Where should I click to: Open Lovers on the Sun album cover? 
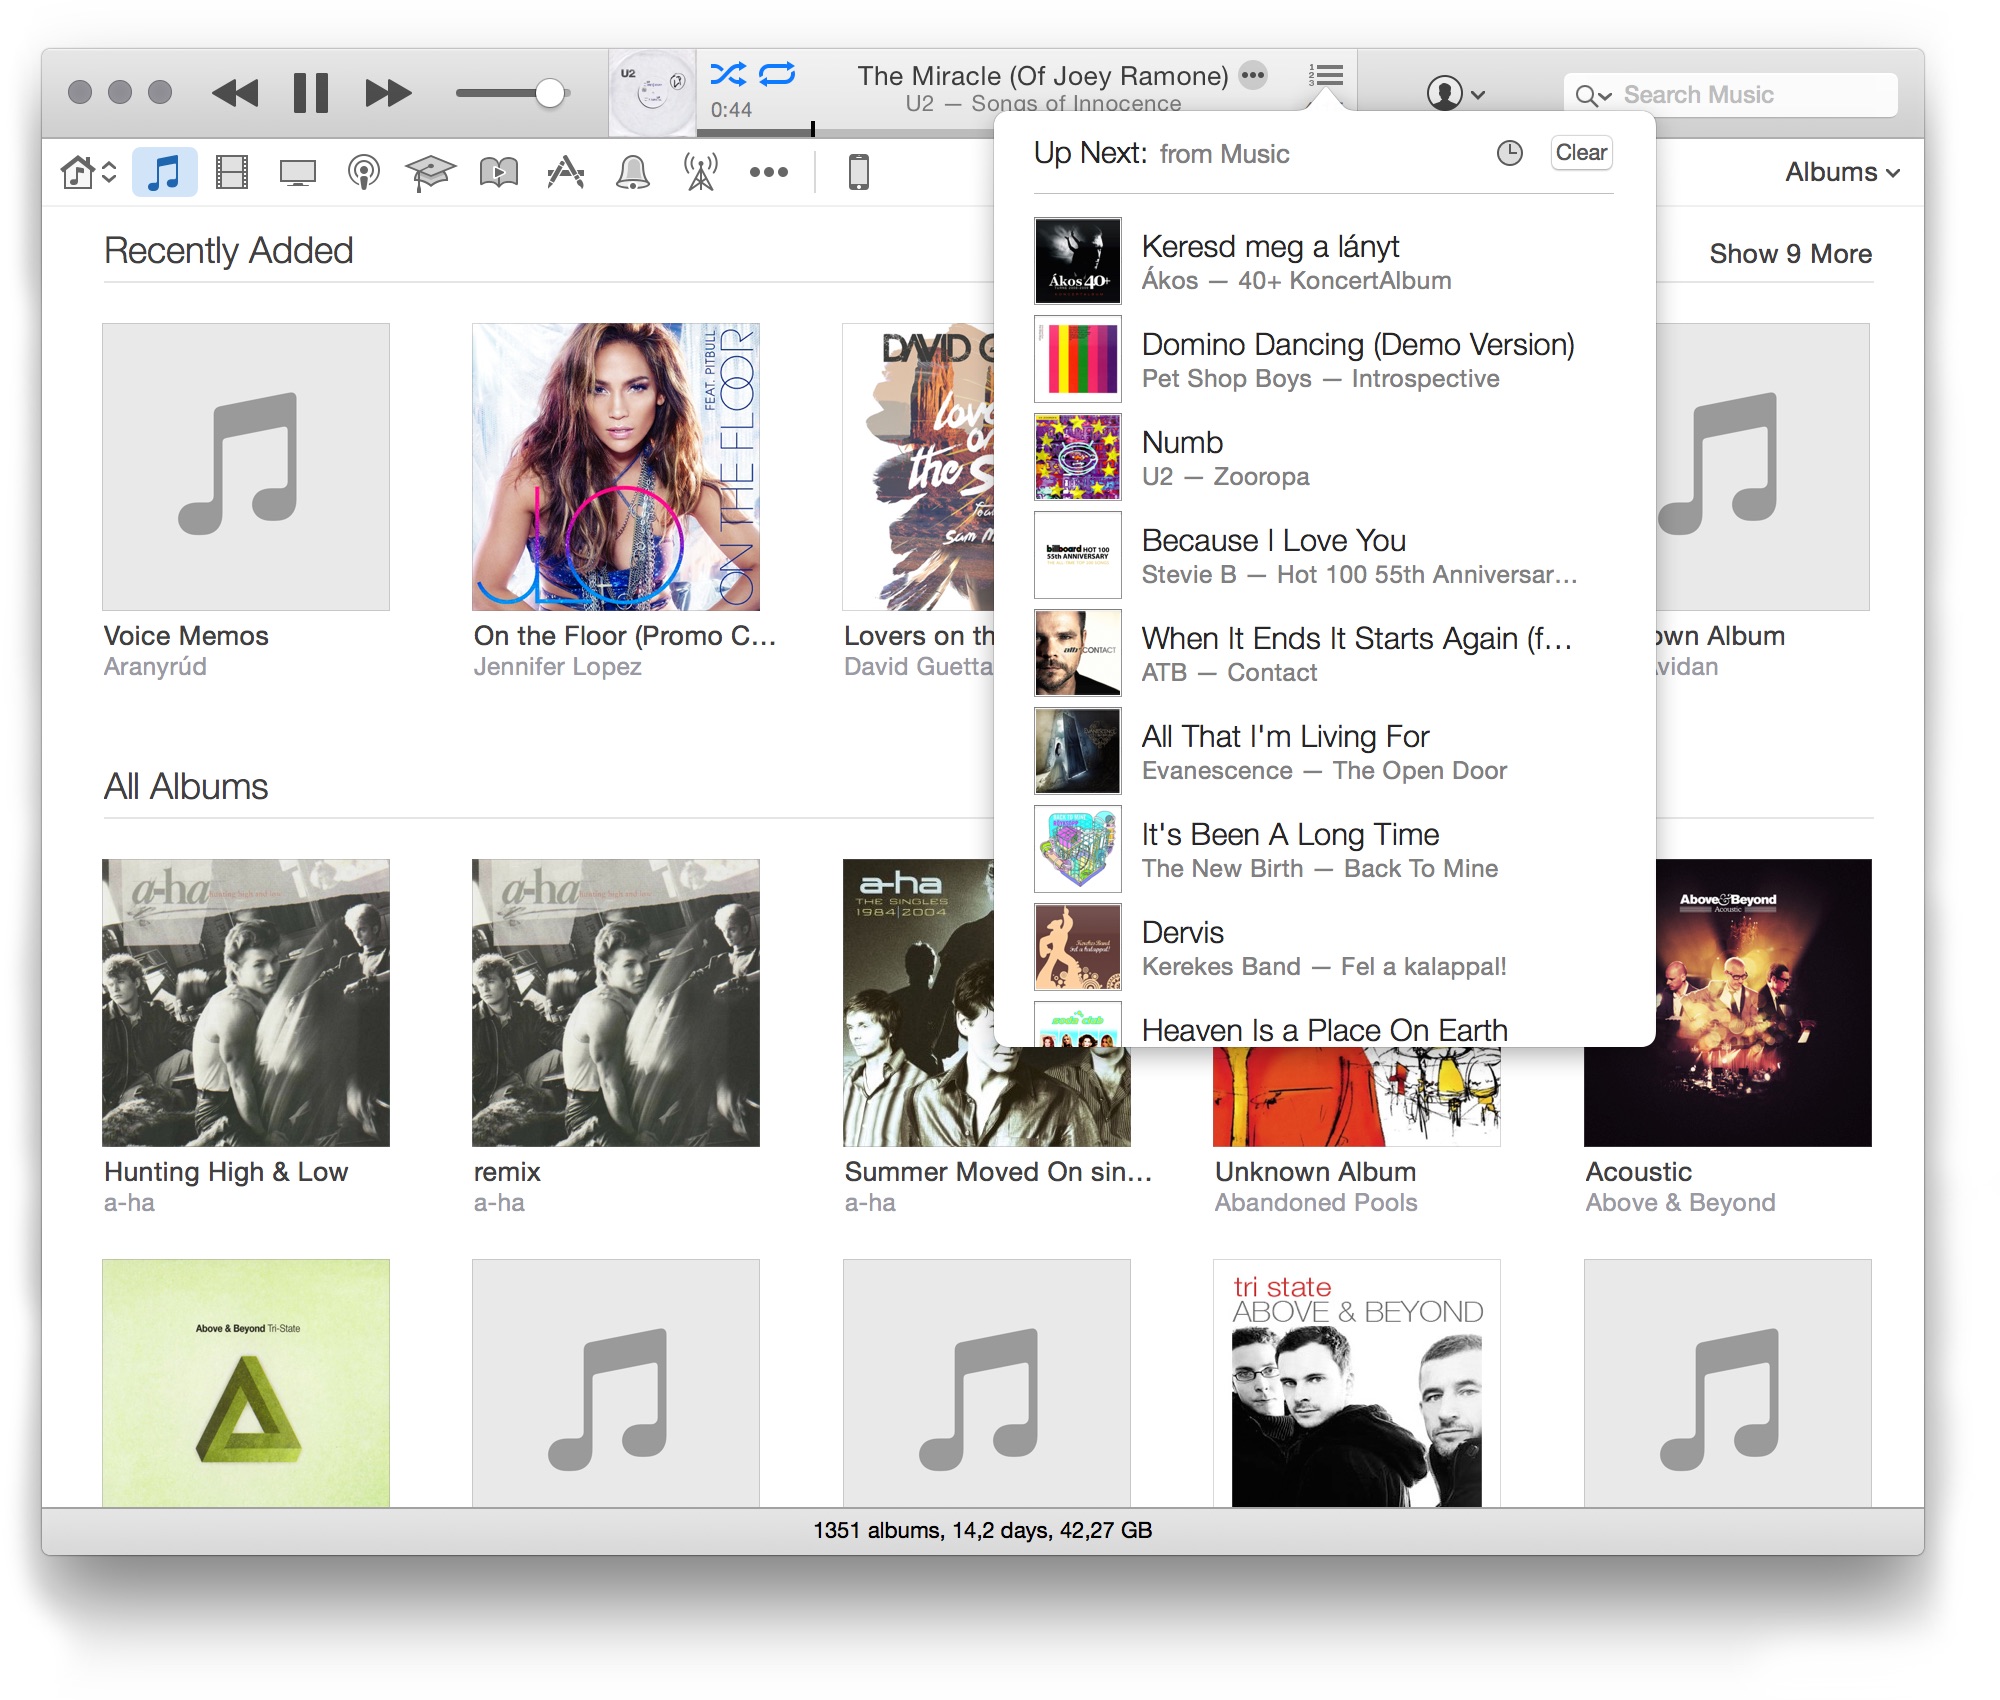coord(918,467)
